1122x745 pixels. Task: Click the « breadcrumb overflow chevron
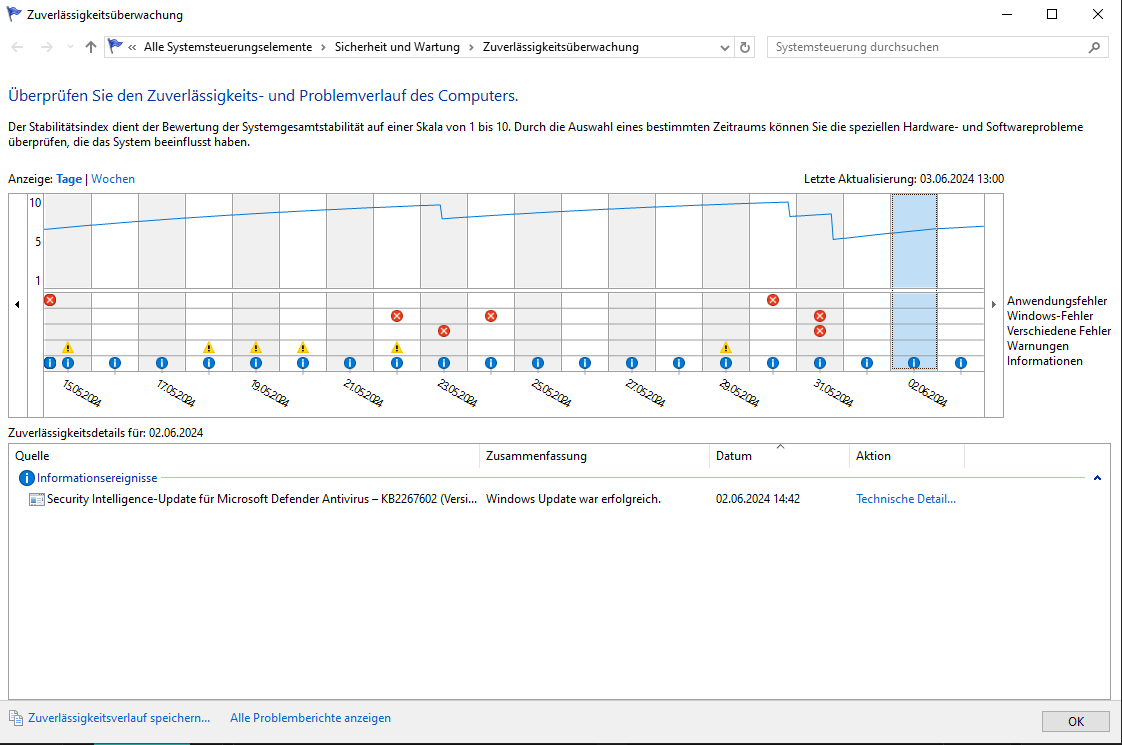pyautogui.click(x=132, y=47)
